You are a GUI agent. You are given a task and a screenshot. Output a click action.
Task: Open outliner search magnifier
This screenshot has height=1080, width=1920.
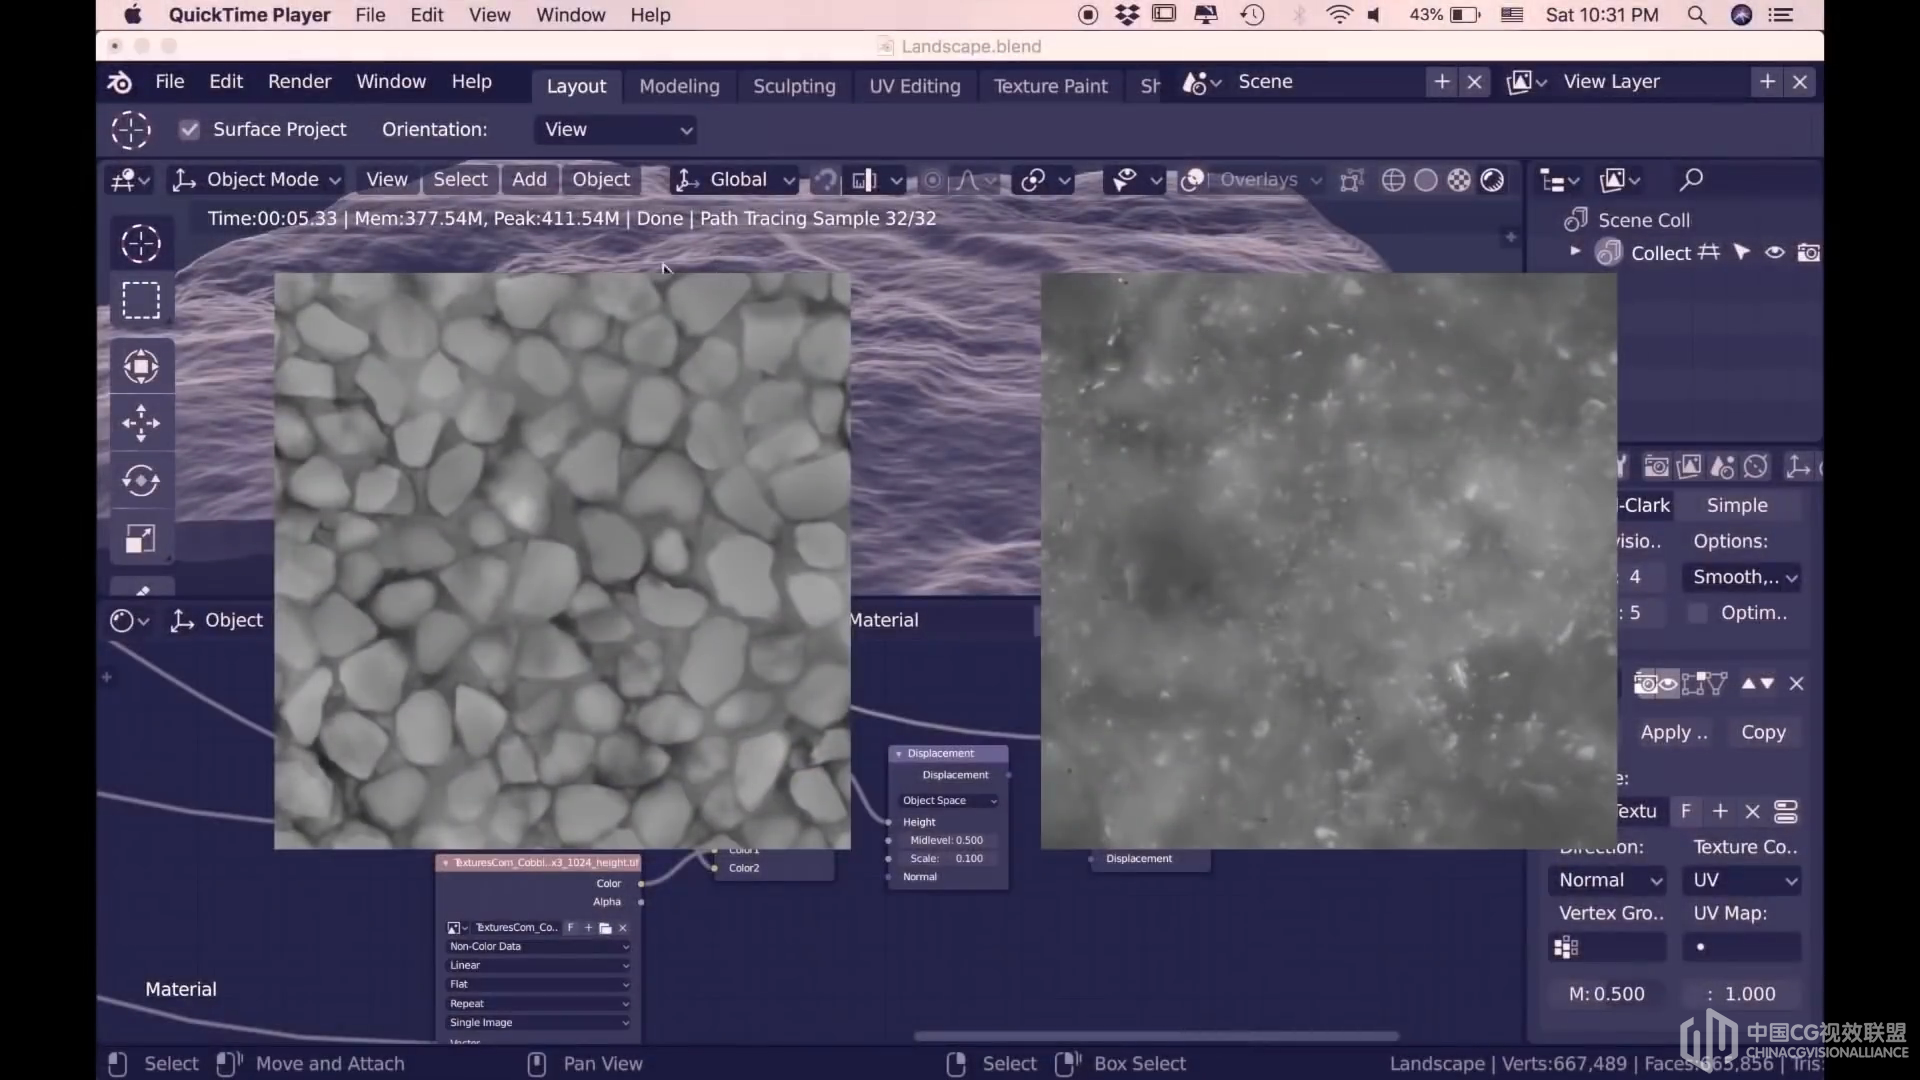coord(1691,180)
